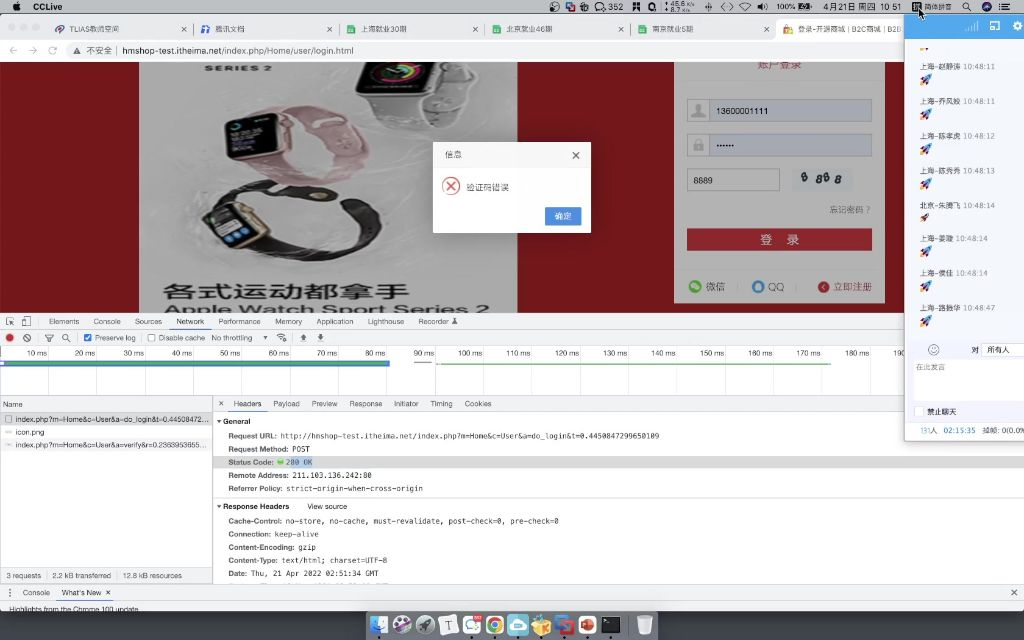Click the 90 ms timeline marker
The width and height of the screenshot is (1024, 640).
tap(423, 353)
